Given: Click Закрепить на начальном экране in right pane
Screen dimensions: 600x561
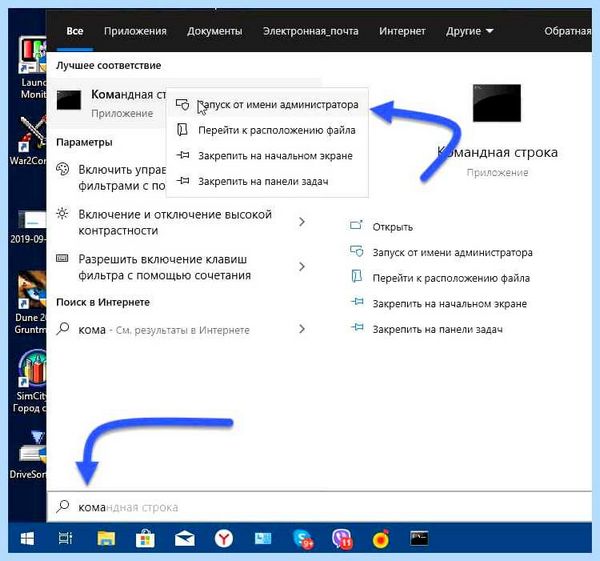Looking at the screenshot, I should [x=450, y=304].
